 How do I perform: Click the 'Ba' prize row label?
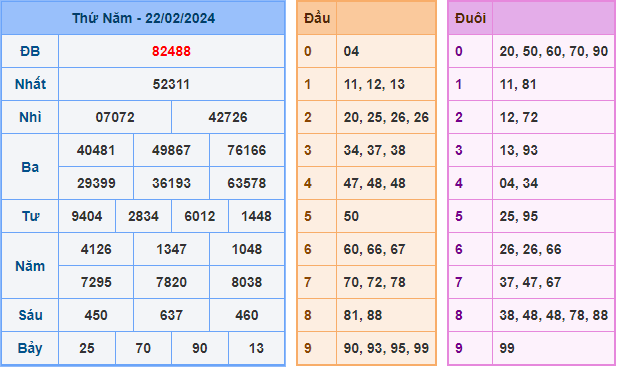pos(30,167)
